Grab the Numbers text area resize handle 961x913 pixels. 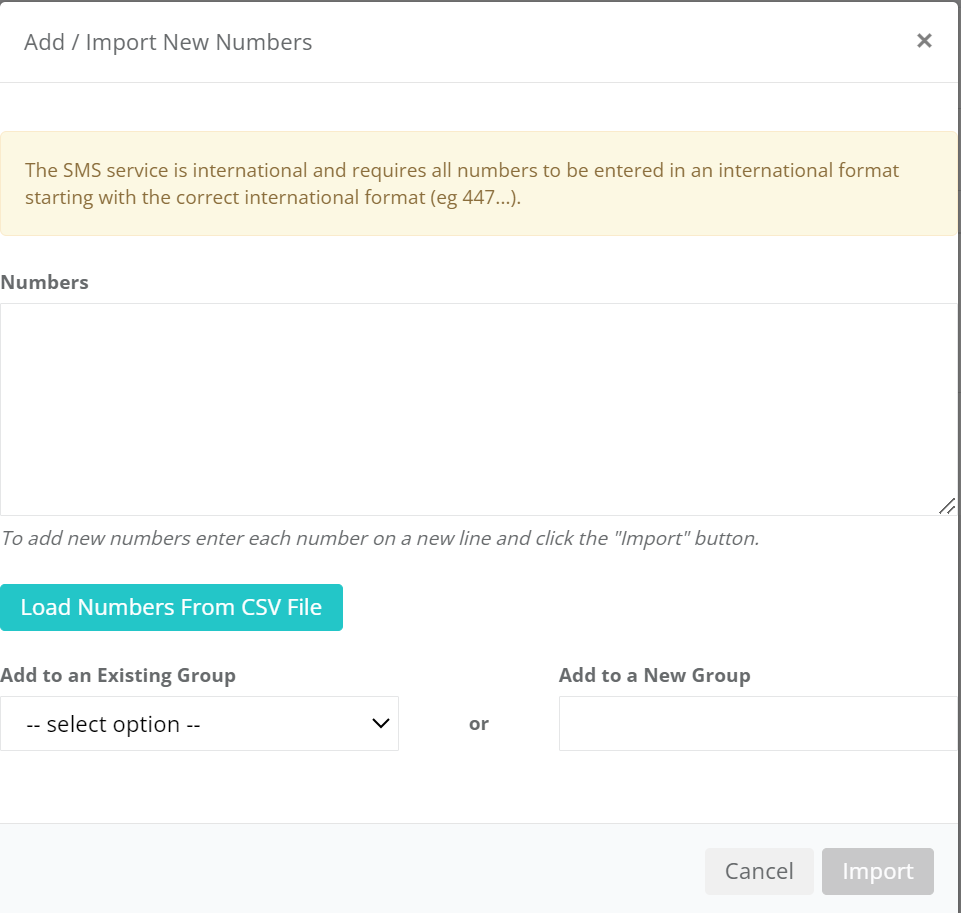pos(946,506)
